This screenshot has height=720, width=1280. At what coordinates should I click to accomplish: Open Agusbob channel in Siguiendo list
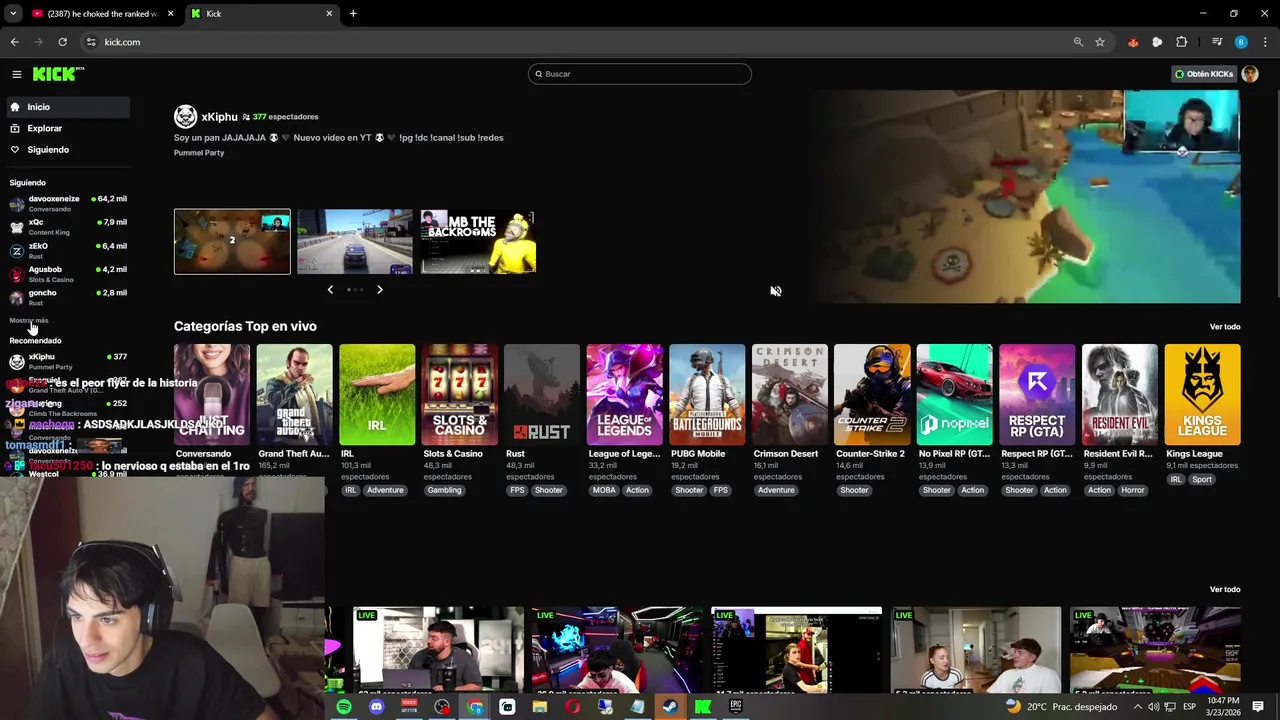tap(68, 274)
